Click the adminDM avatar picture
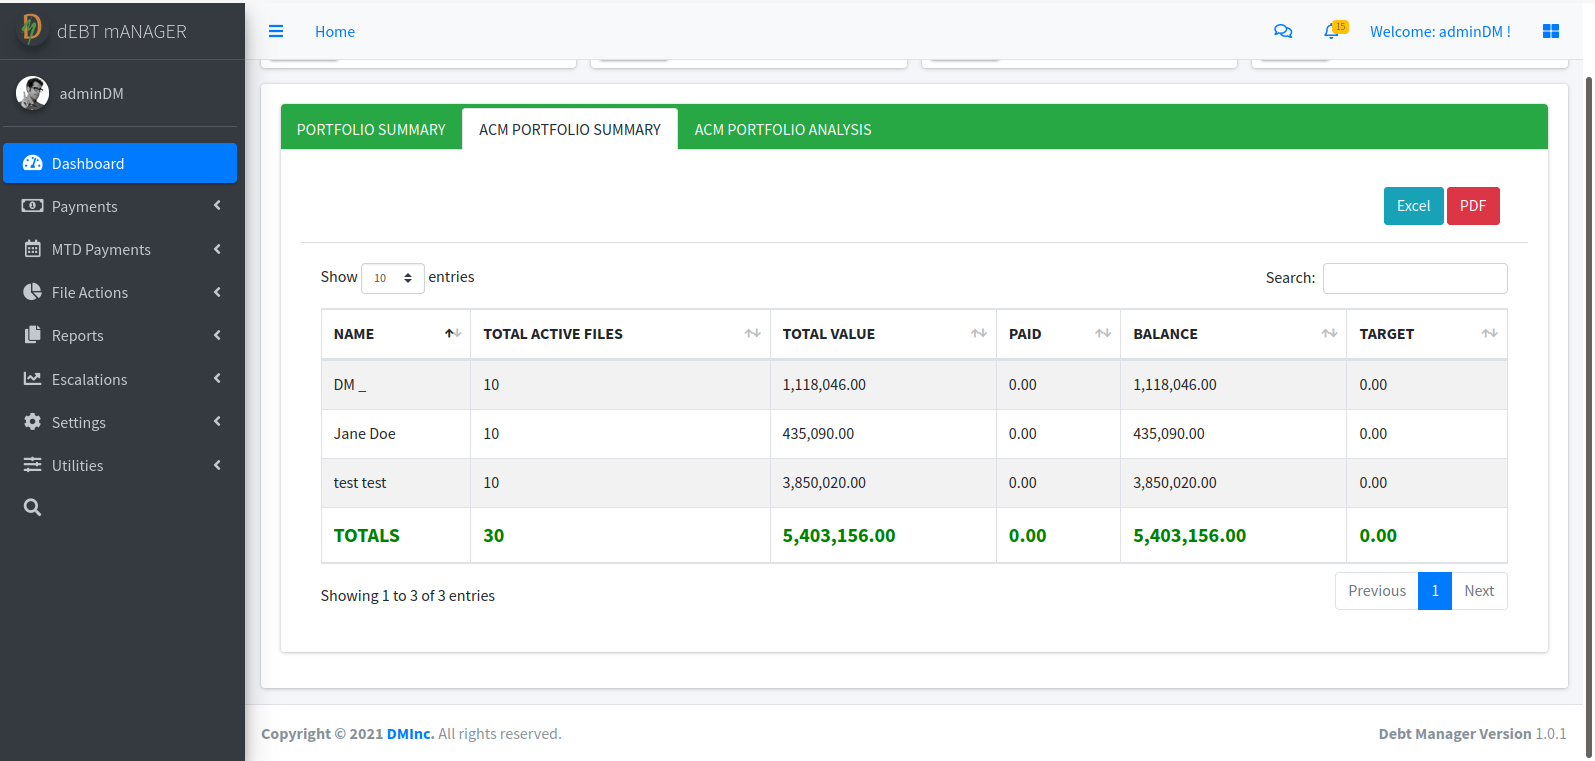 click(32, 93)
